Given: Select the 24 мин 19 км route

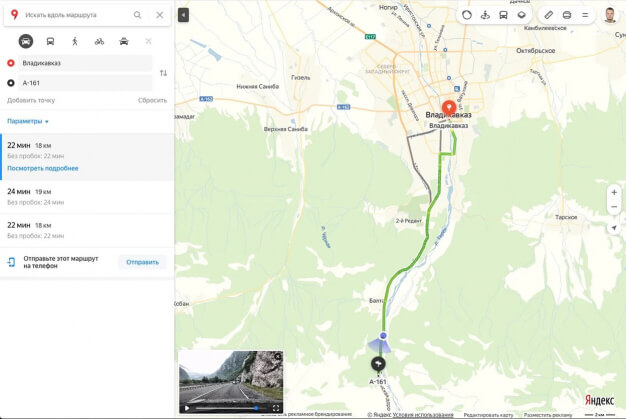Looking at the screenshot, I should [87, 197].
